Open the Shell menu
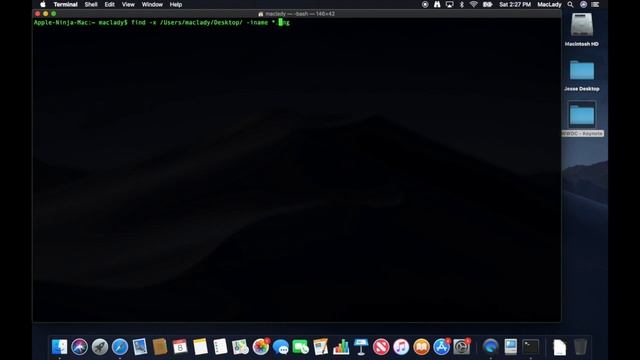The image size is (640, 360). [x=91, y=4]
